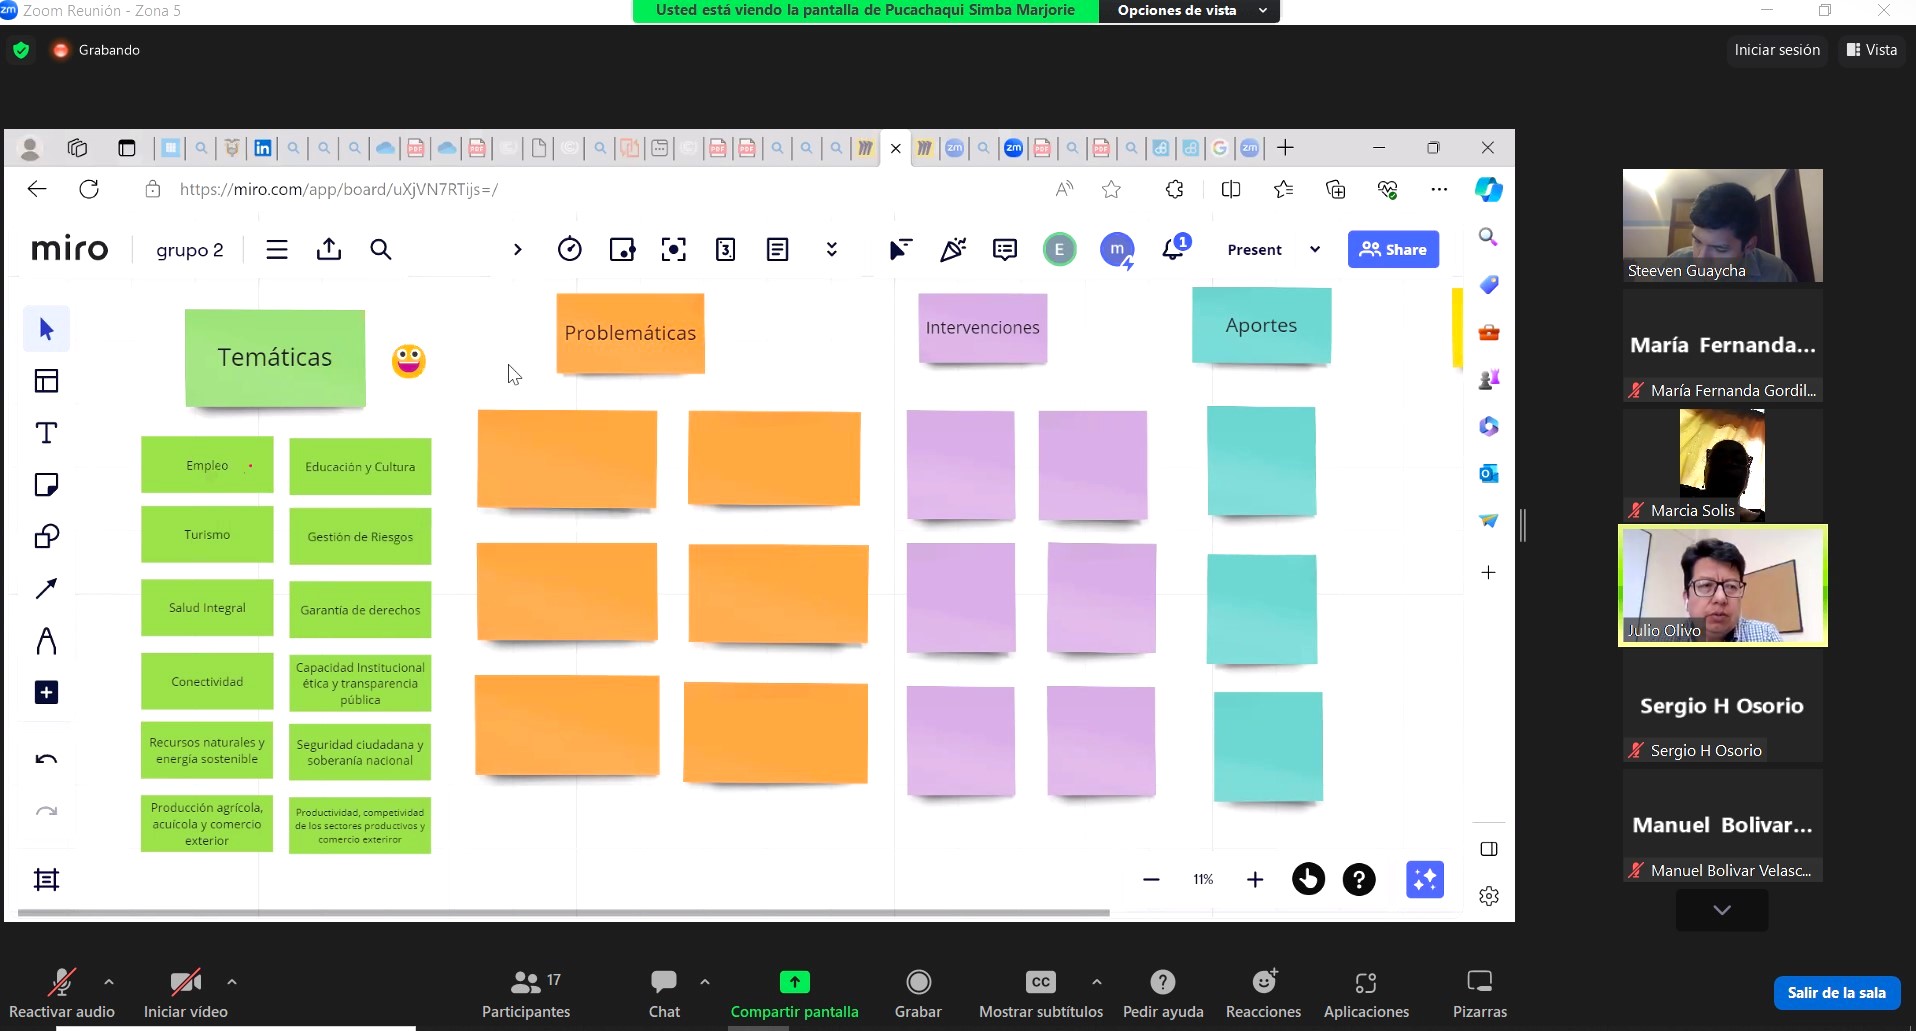Click the blue Share button in Miro

coord(1393,250)
